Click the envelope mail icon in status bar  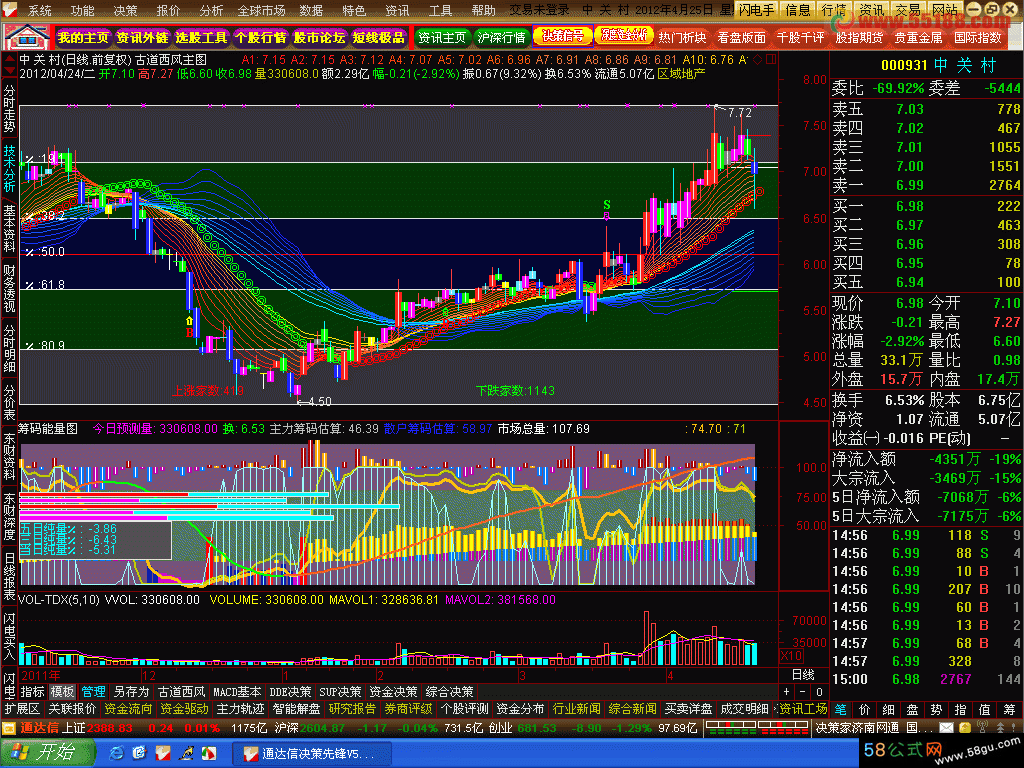tap(946, 727)
